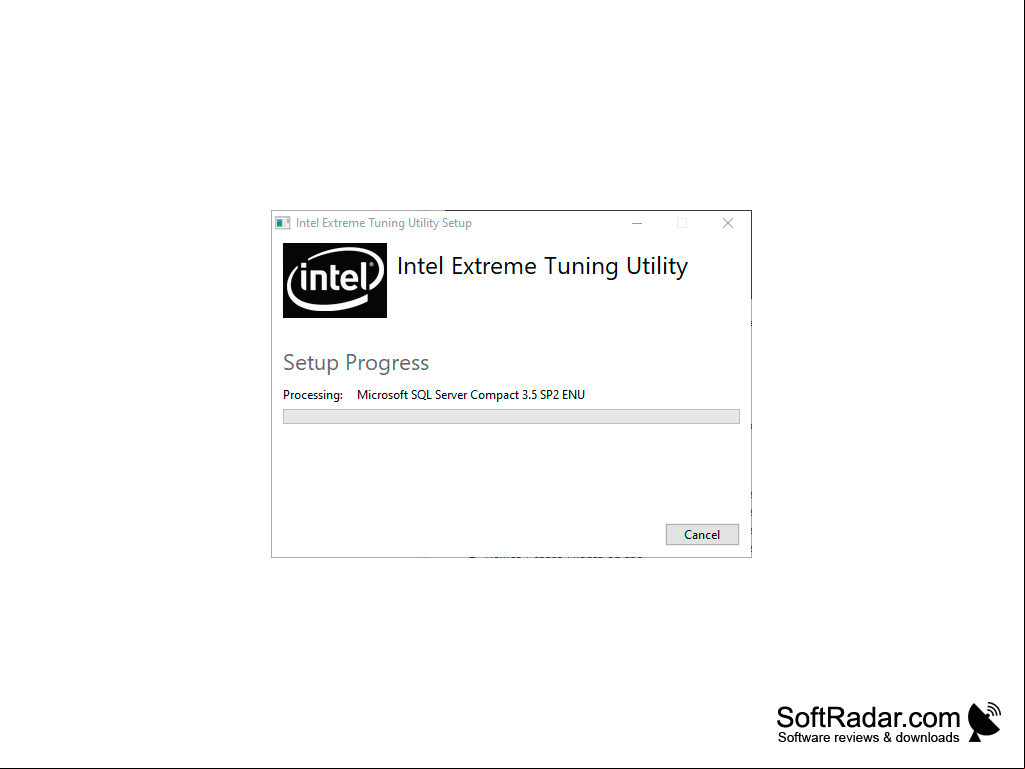This screenshot has width=1025, height=769.
Task: Click the Processing: label
Action: (312, 395)
